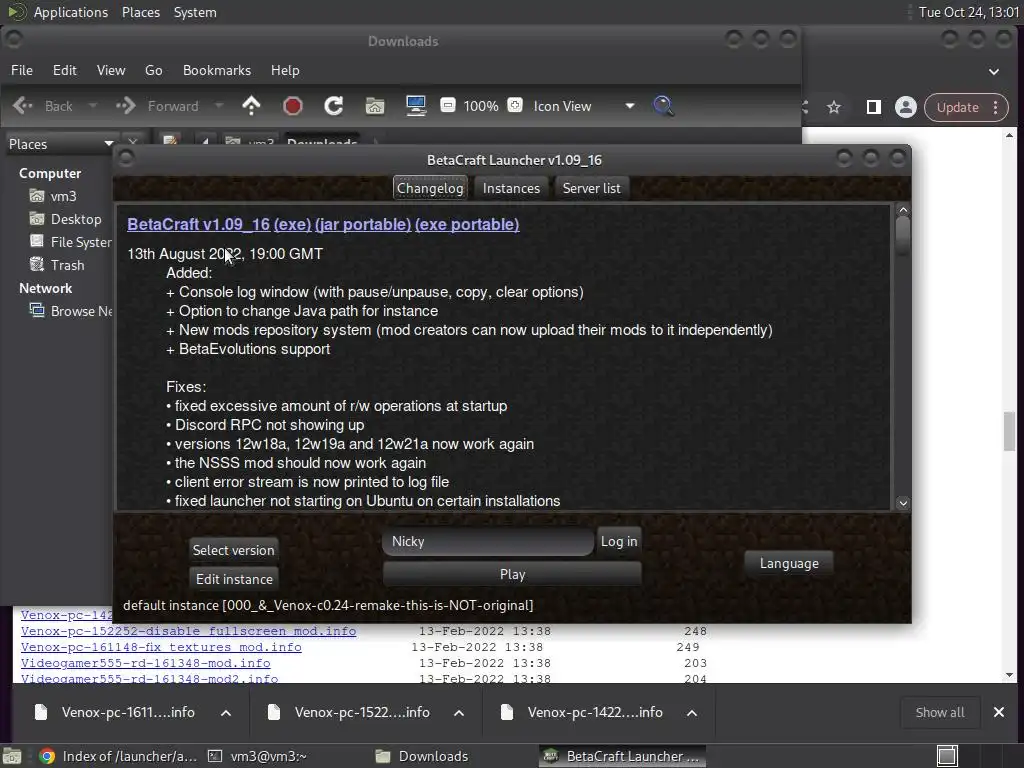This screenshot has width=1024, height=768.
Task: Open the Home folder icon
Action: coord(375,106)
